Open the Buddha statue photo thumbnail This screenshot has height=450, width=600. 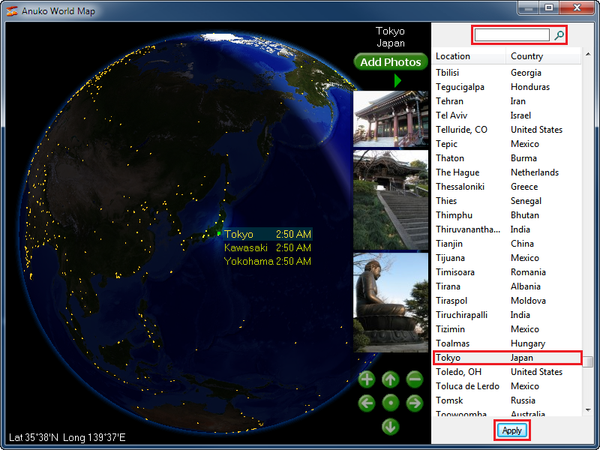point(390,302)
